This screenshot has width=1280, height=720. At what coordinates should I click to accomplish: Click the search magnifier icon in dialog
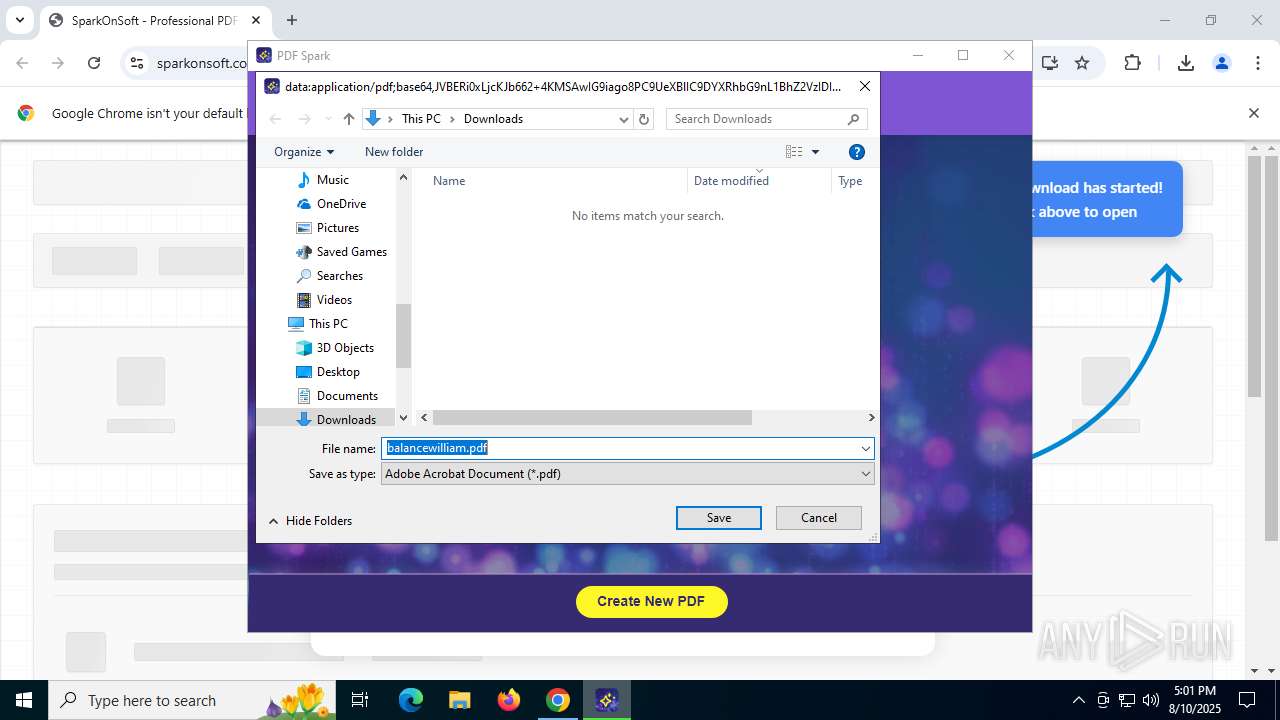[x=853, y=119]
